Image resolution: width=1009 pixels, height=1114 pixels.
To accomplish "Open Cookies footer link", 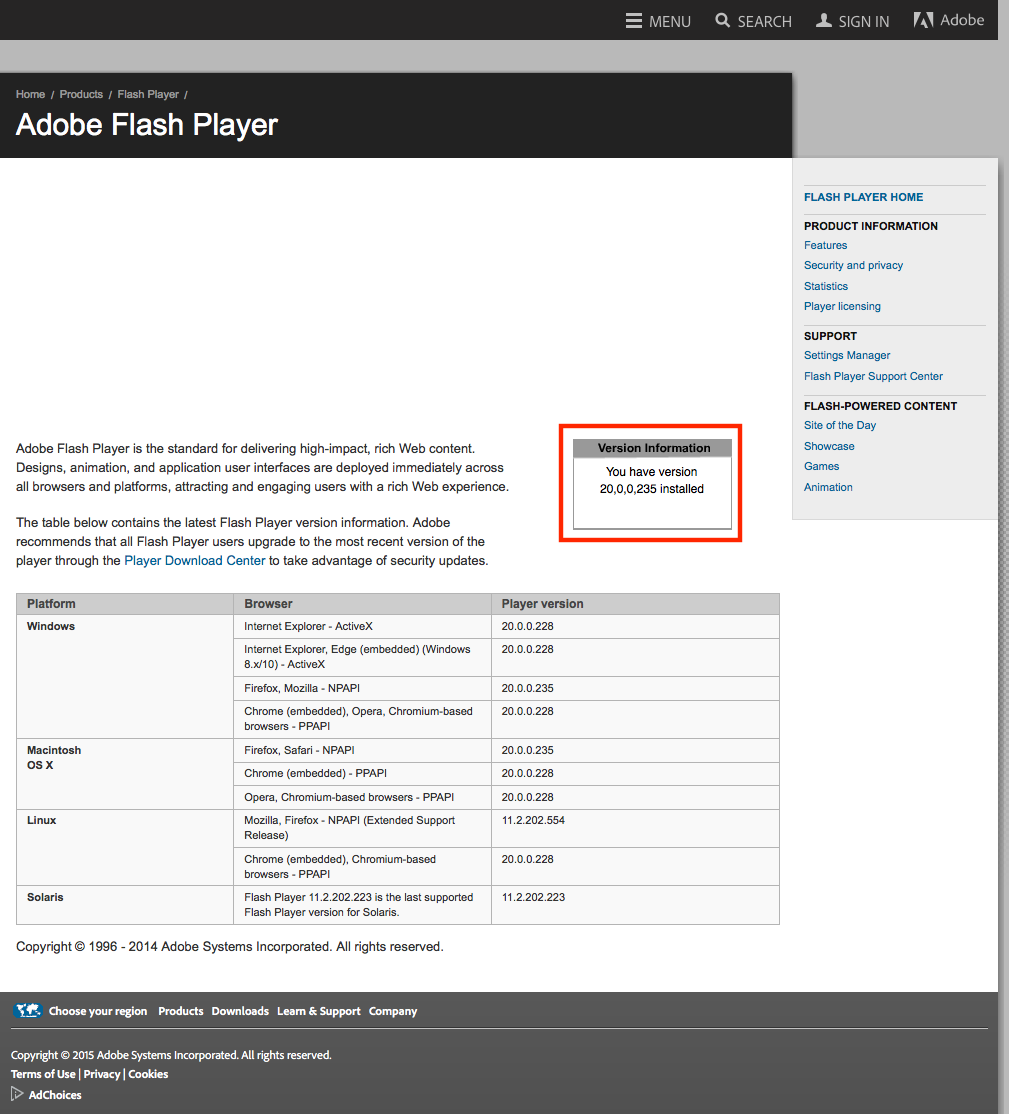I will pos(148,1074).
